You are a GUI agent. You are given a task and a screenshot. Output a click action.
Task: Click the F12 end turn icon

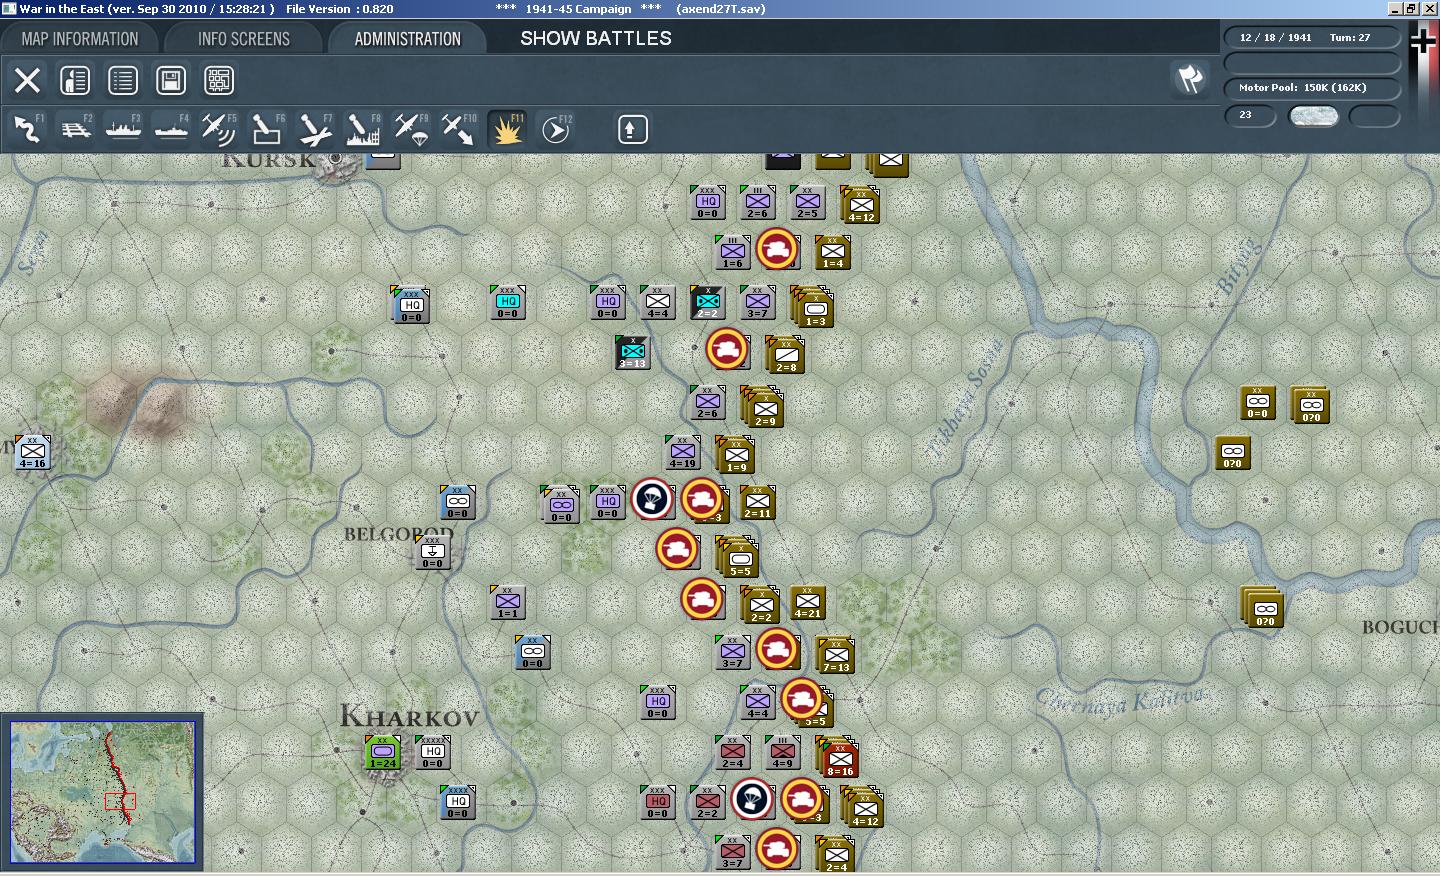point(555,129)
